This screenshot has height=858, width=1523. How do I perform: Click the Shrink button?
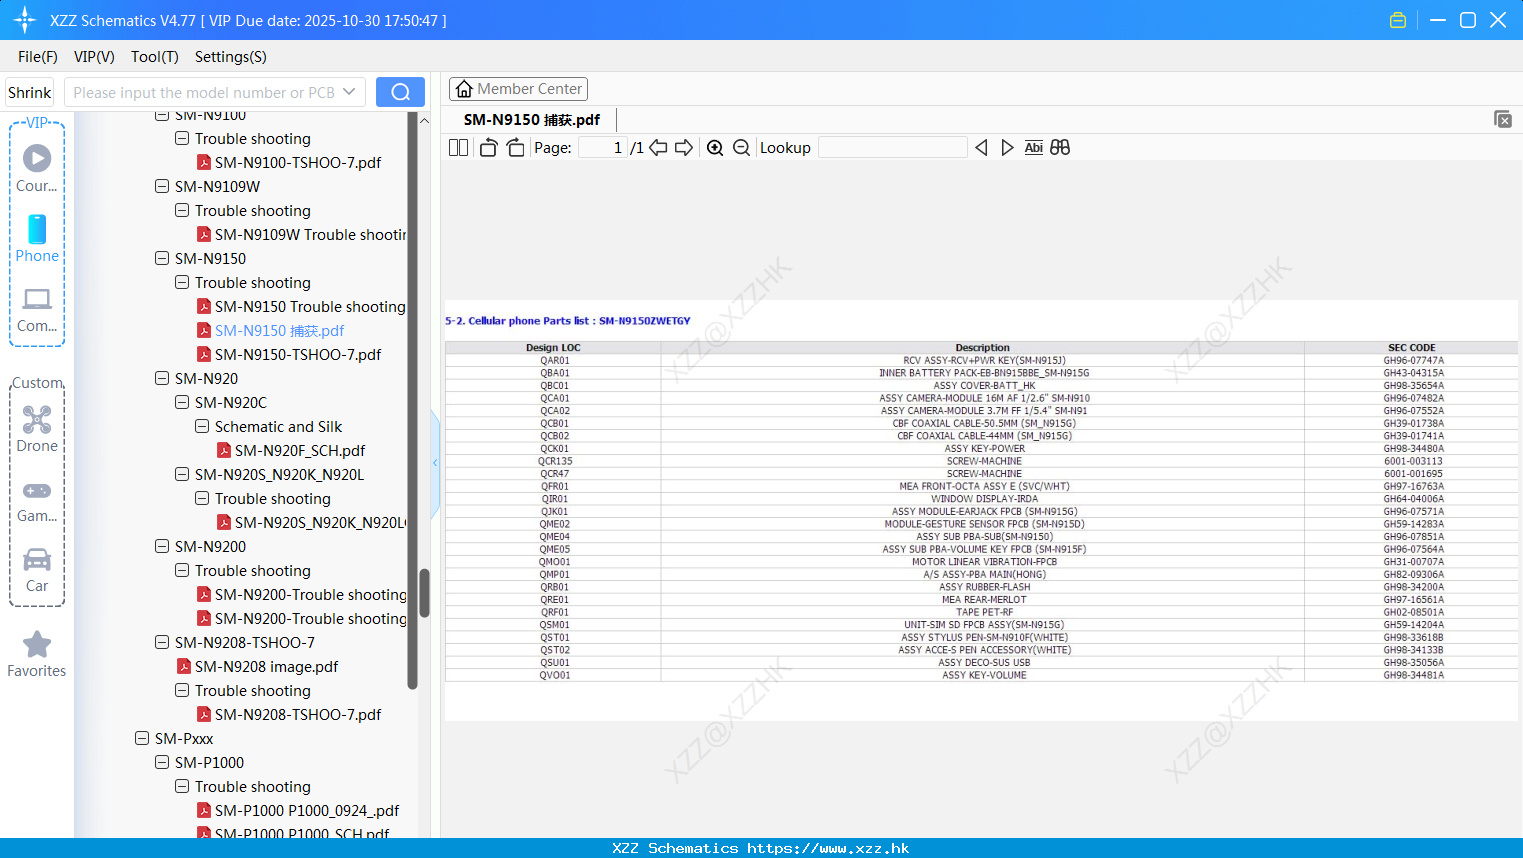coord(29,92)
